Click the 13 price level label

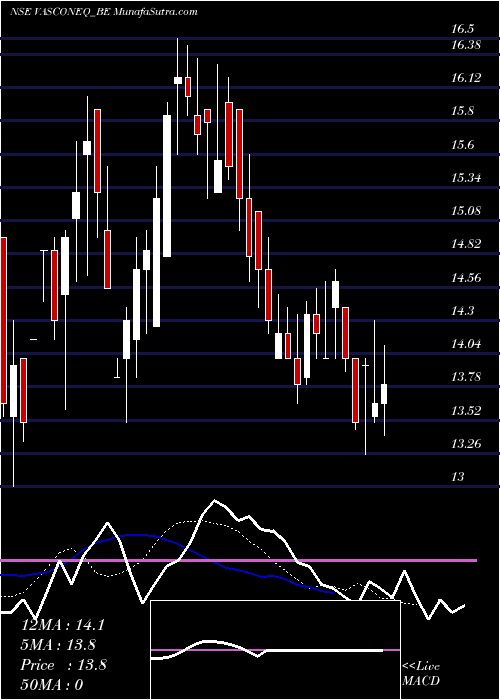(x=458, y=477)
